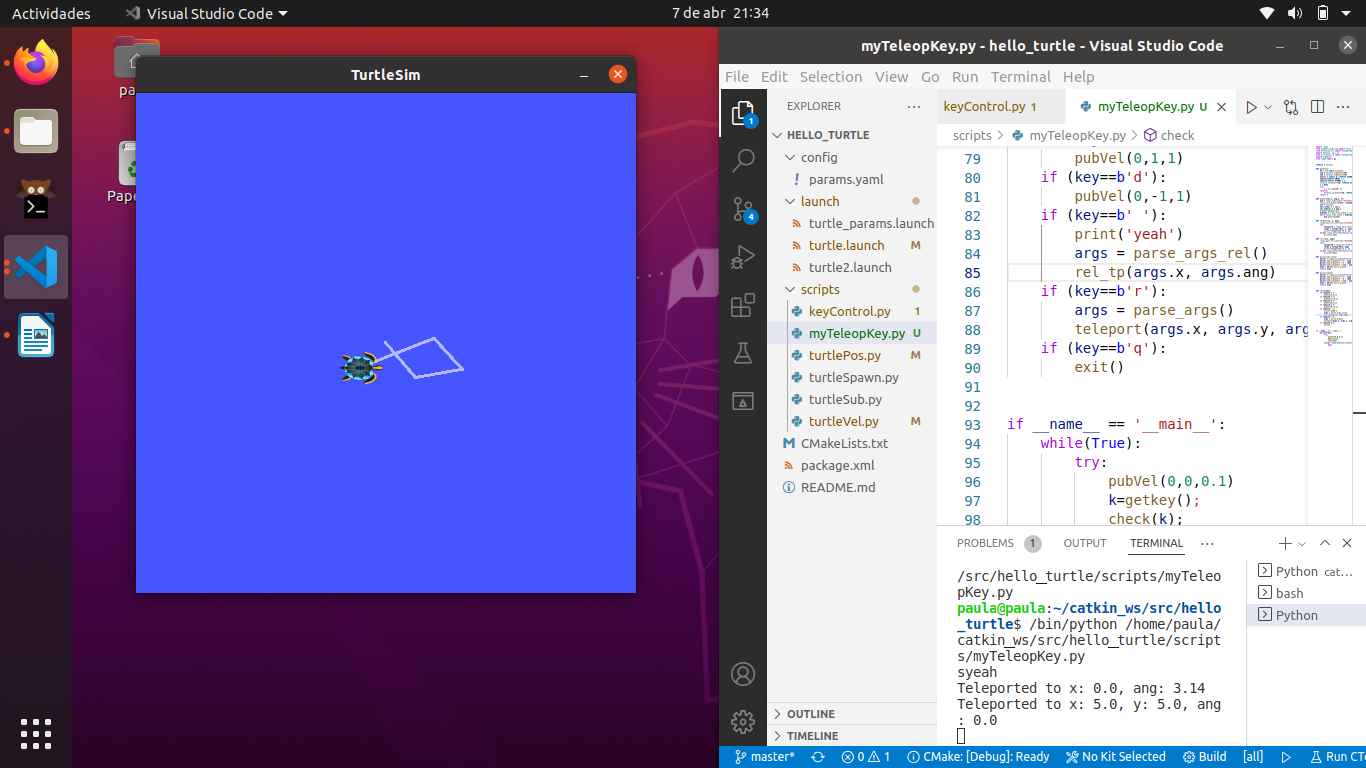Viewport: 1366px width, 768px height.
Task: Split the editor to the right
Action: (x=1317, y=107)
